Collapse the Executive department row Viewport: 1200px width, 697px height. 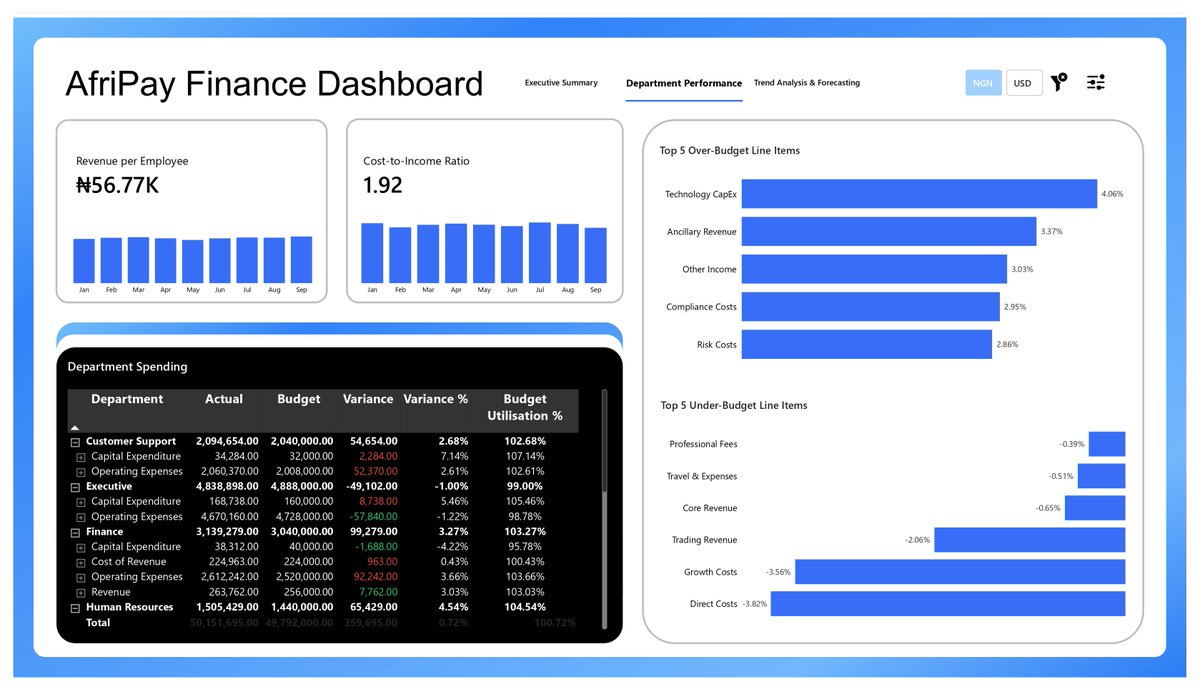75,486
